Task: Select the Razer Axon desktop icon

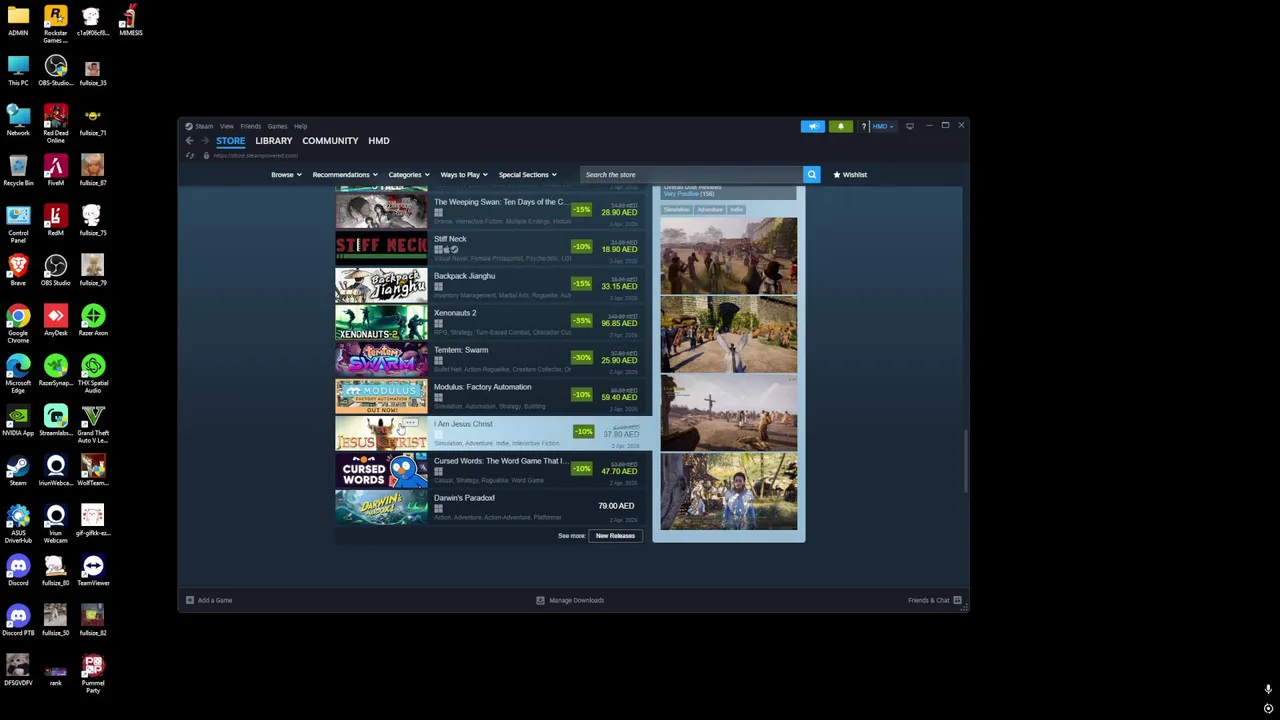Action: 93,321
